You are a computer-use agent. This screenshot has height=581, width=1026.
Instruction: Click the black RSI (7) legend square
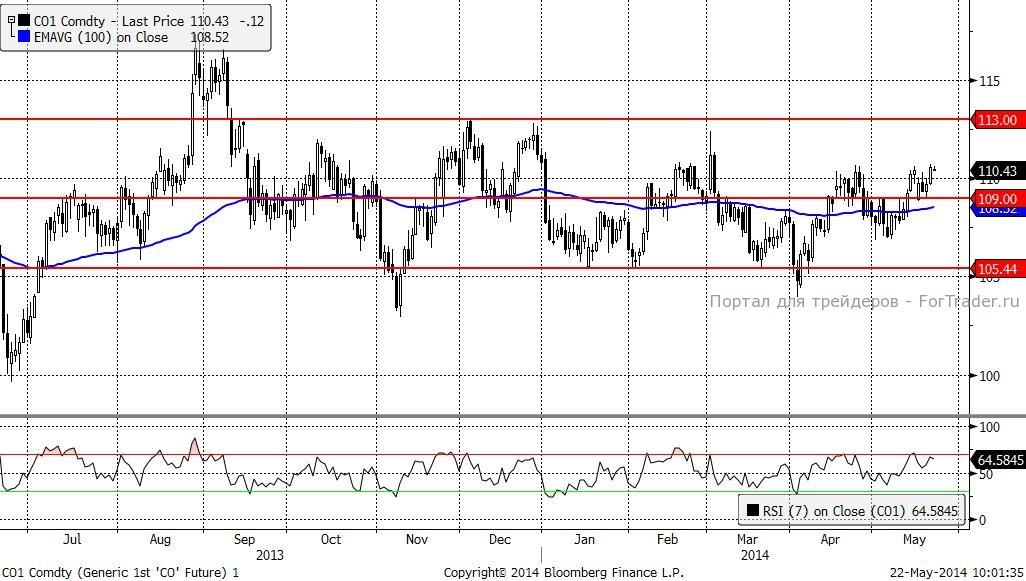pos(752,511)
